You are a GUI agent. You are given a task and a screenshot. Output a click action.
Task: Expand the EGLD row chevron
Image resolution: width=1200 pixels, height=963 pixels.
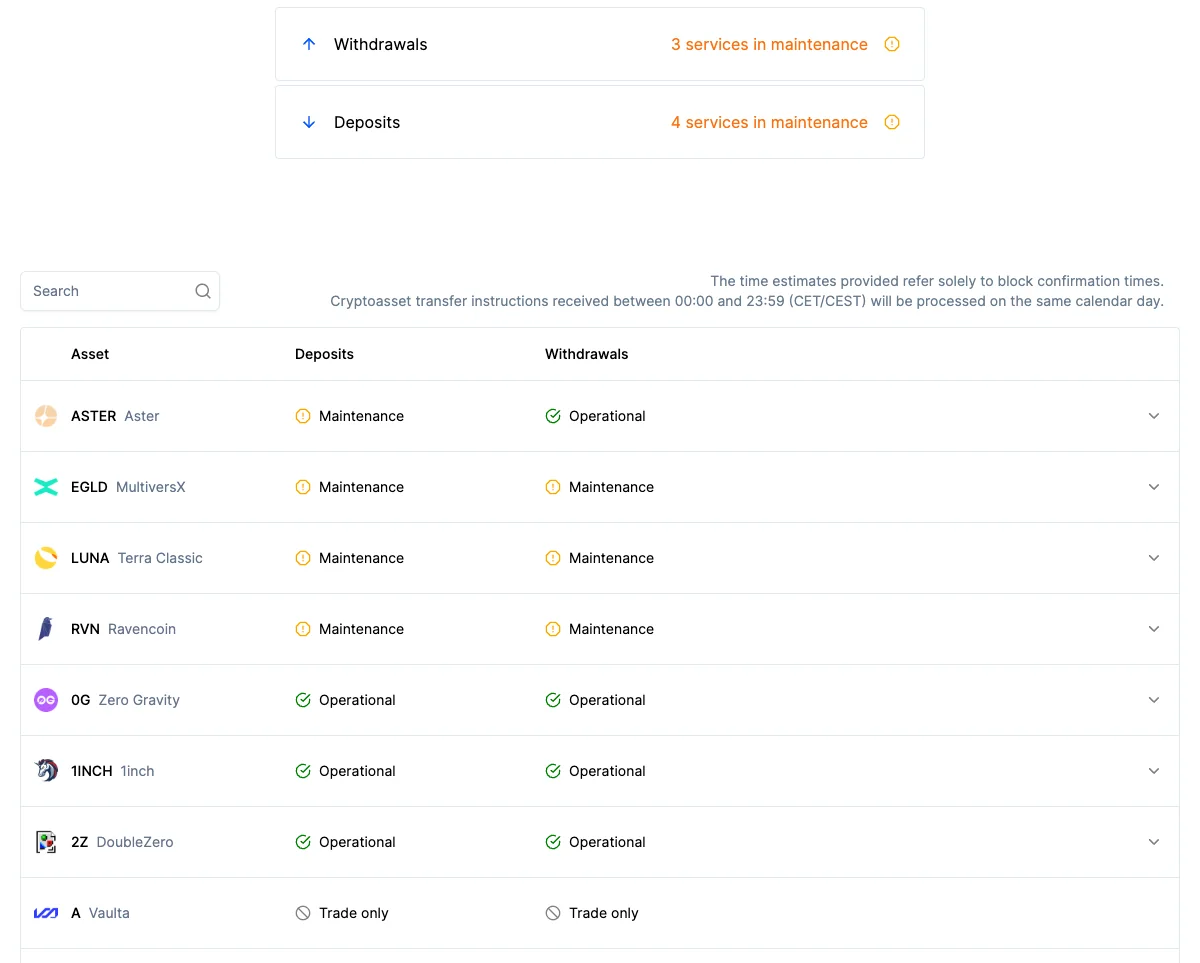click(1154, 487)
